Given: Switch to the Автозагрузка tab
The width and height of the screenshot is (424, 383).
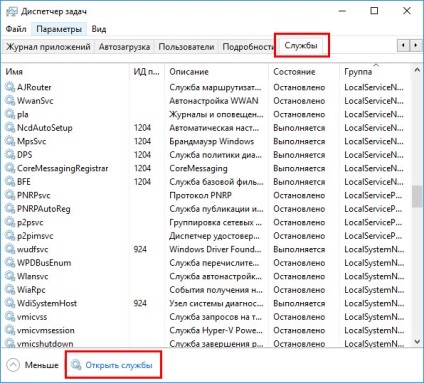Looking at the screenshot, I should click(124, 47).
